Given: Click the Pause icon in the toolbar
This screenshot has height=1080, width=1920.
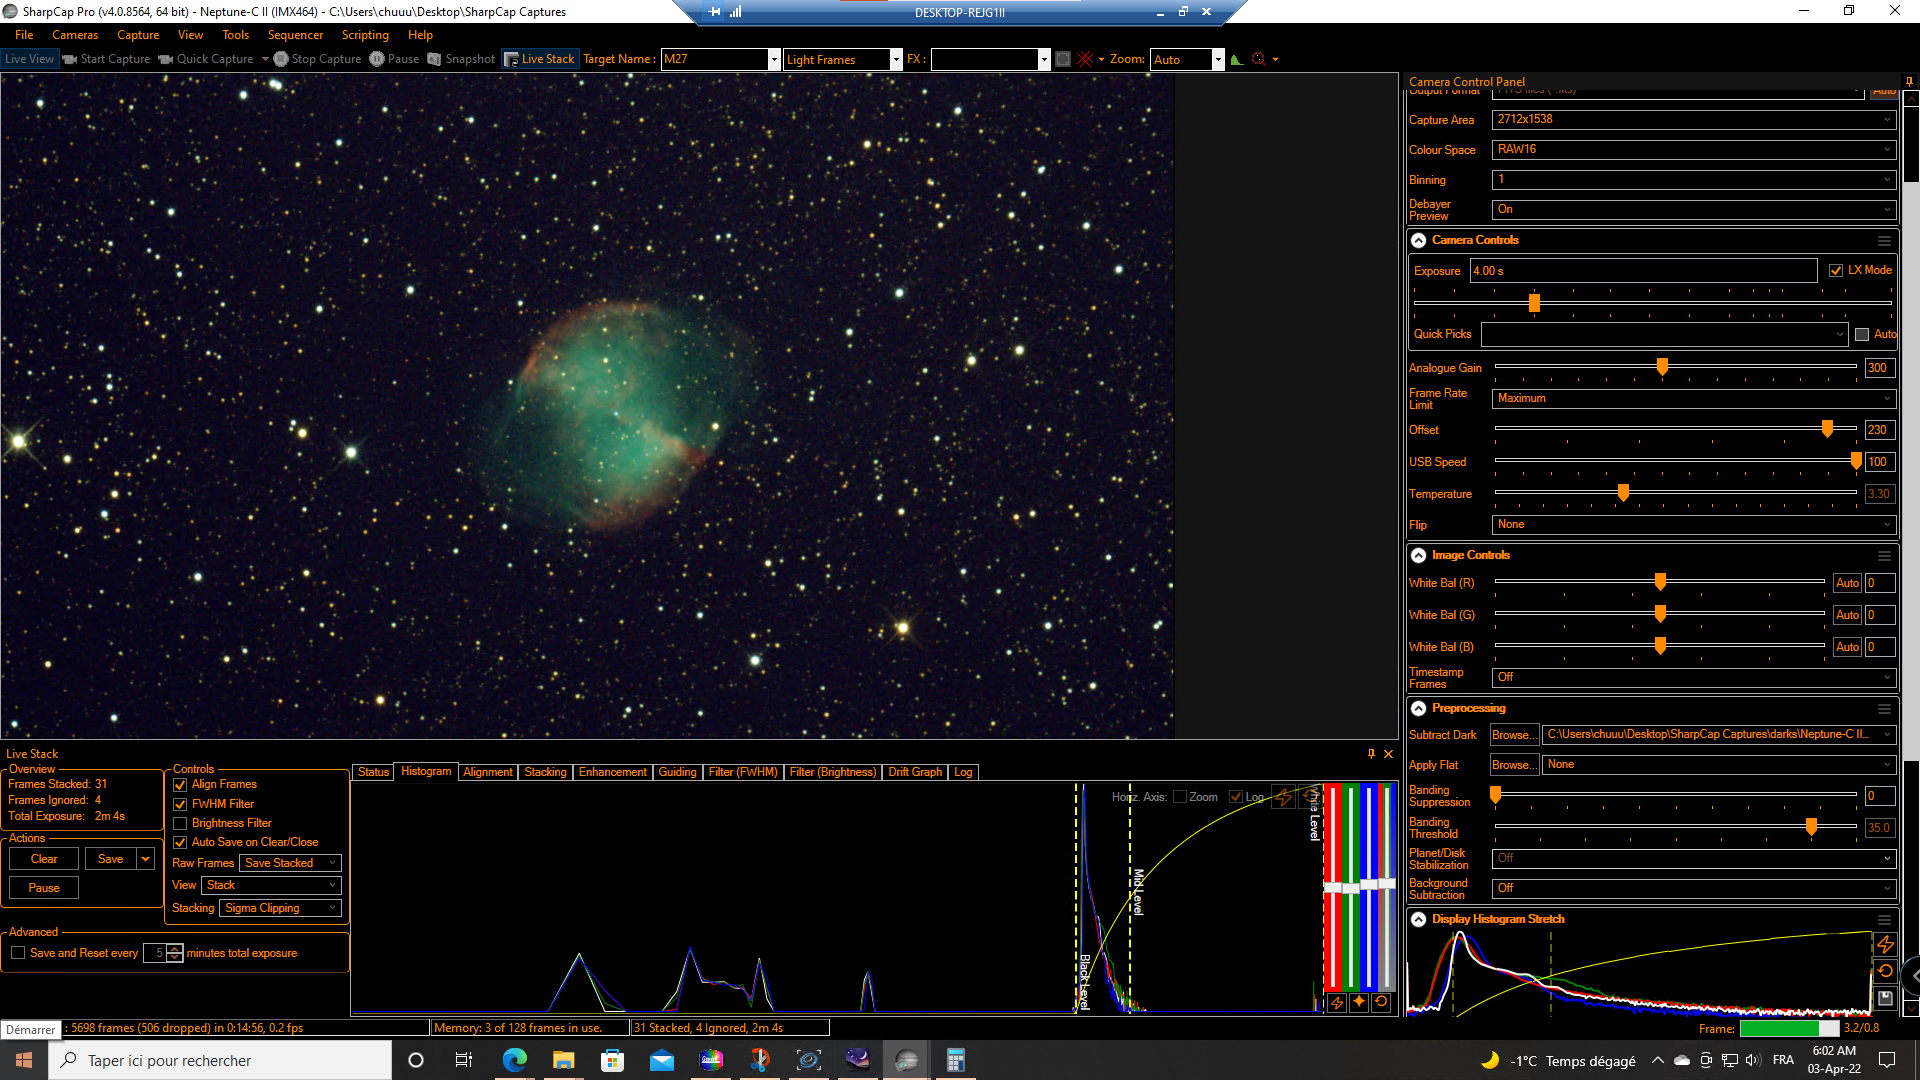Looking at the screenshot, I should 377,59.
